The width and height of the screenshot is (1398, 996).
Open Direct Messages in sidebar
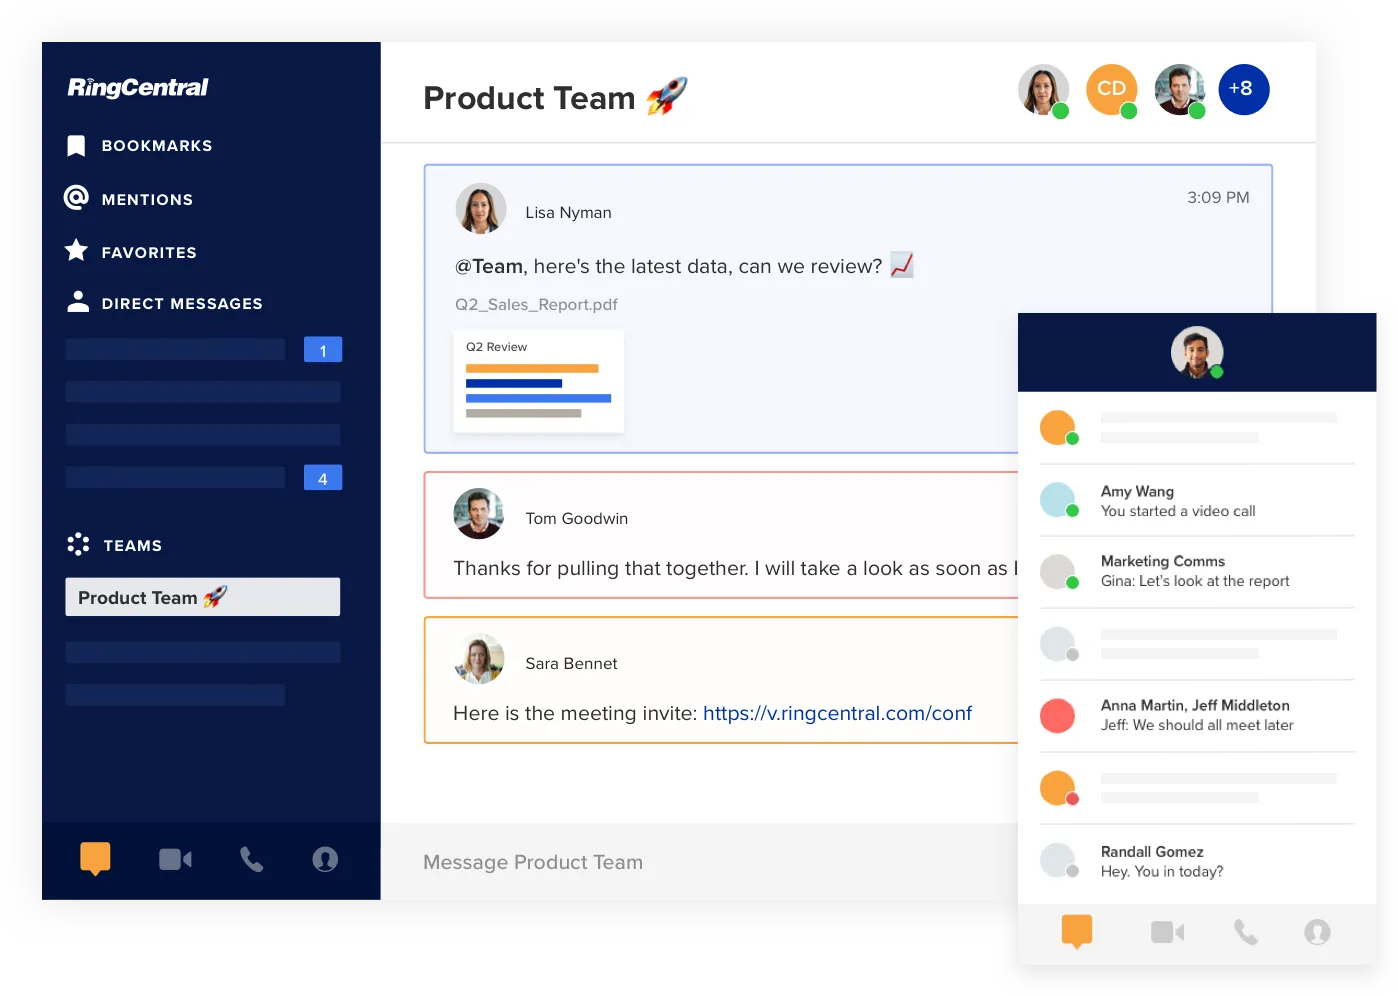(181, 303)
